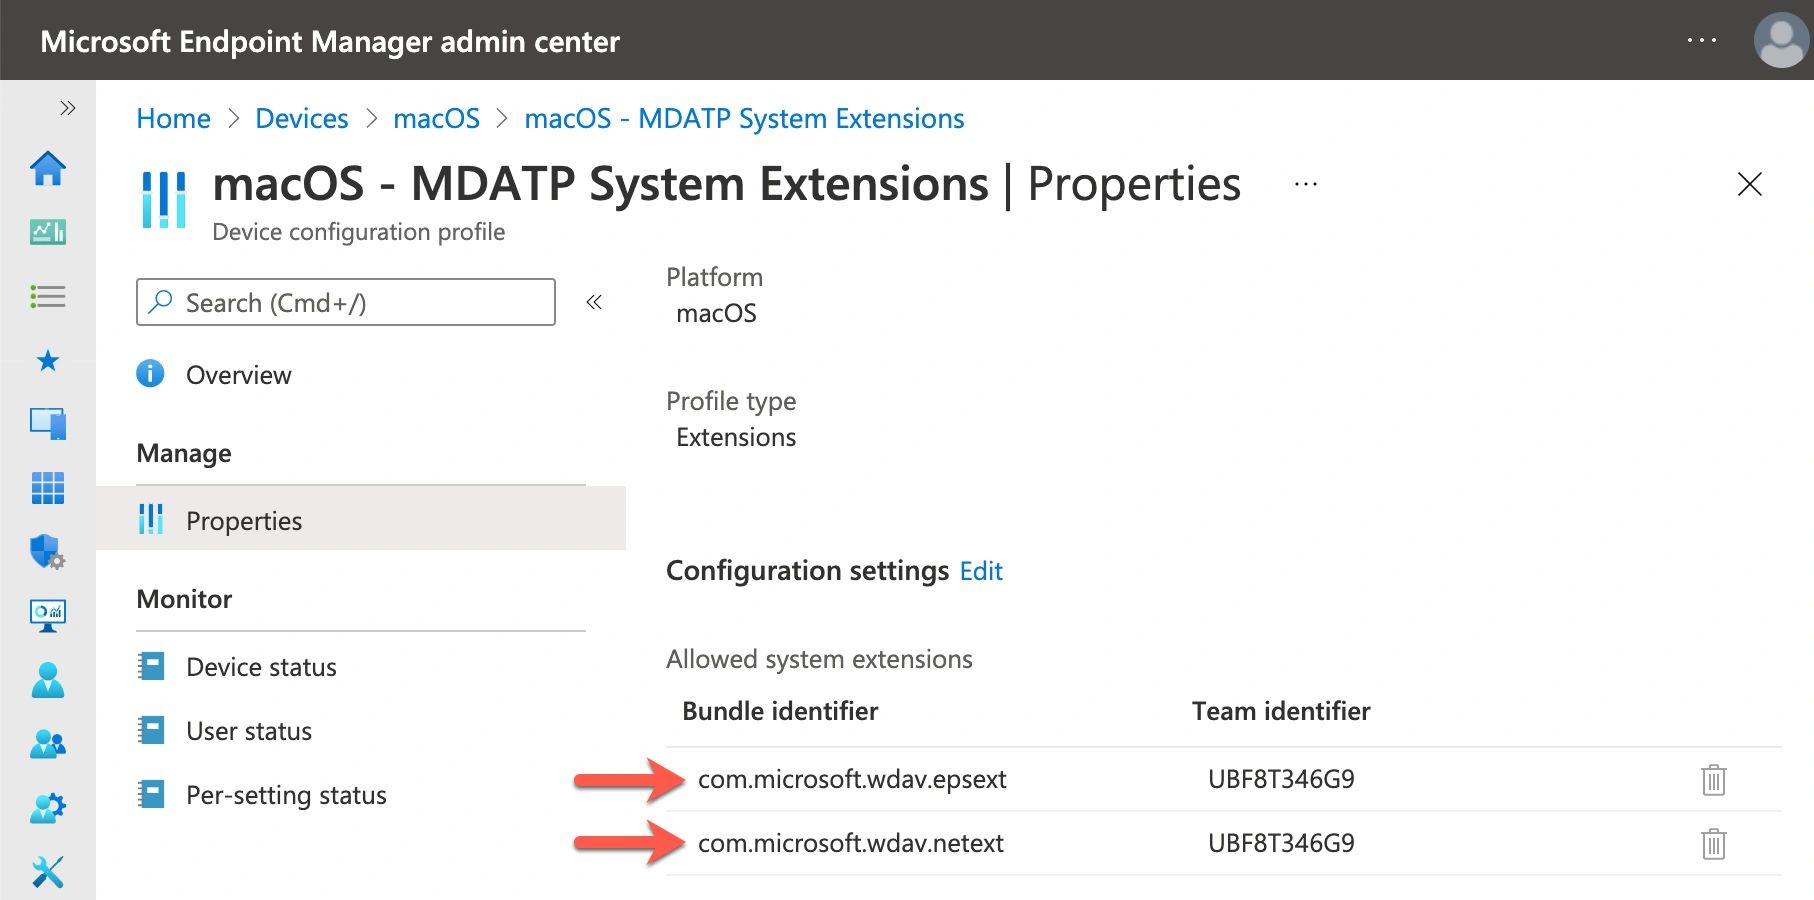Open the user account avatar menu

(1780, 41)
